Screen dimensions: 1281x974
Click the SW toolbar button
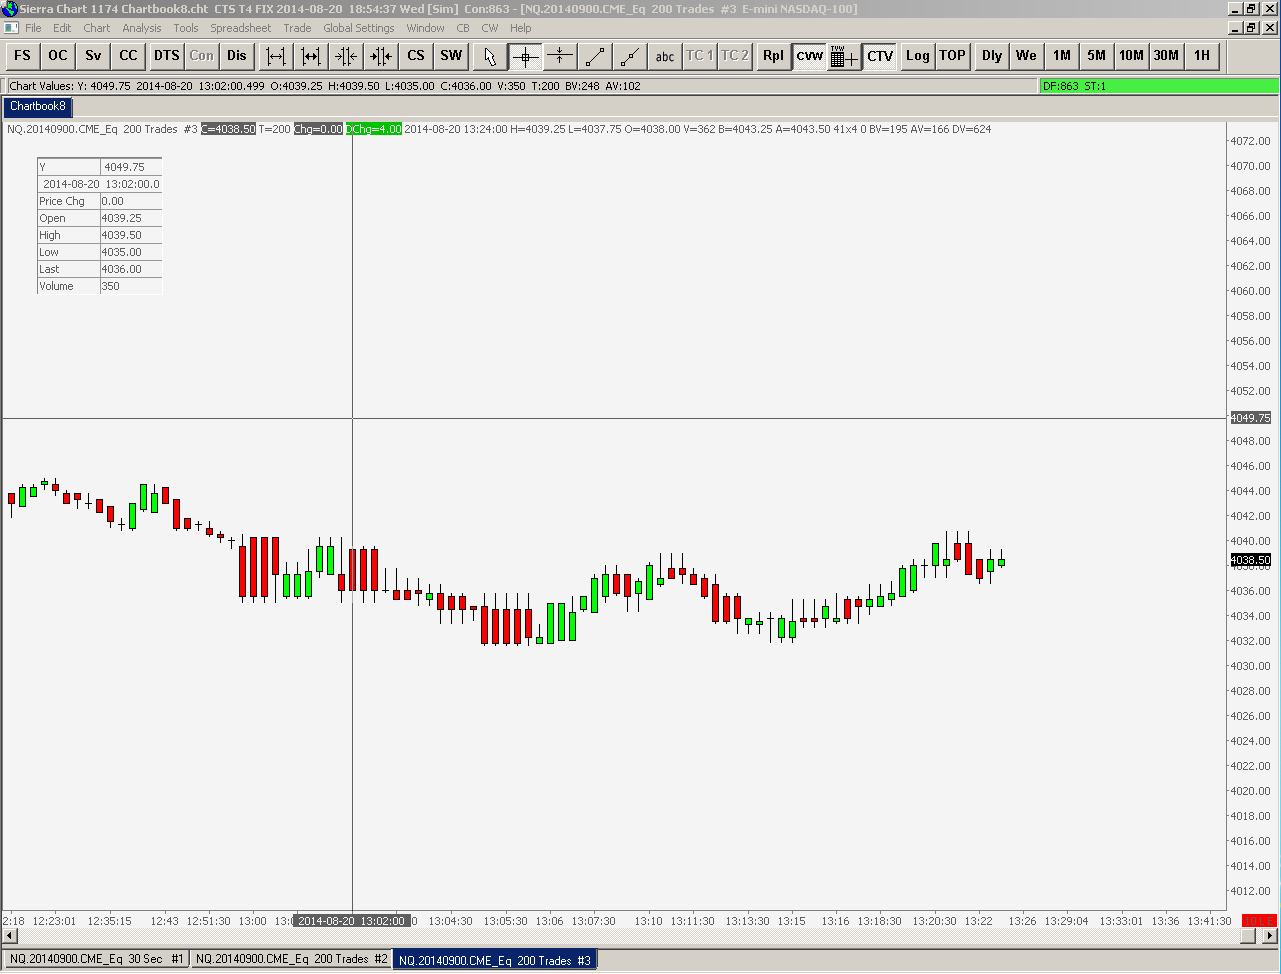point(452,56)
